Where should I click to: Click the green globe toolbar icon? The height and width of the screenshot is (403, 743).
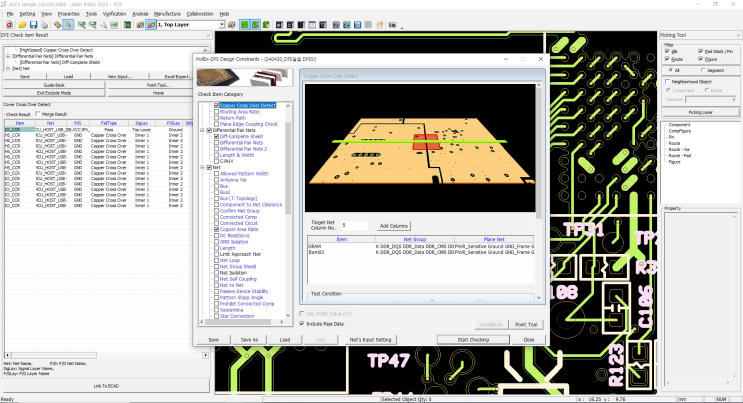pos(266,25)
